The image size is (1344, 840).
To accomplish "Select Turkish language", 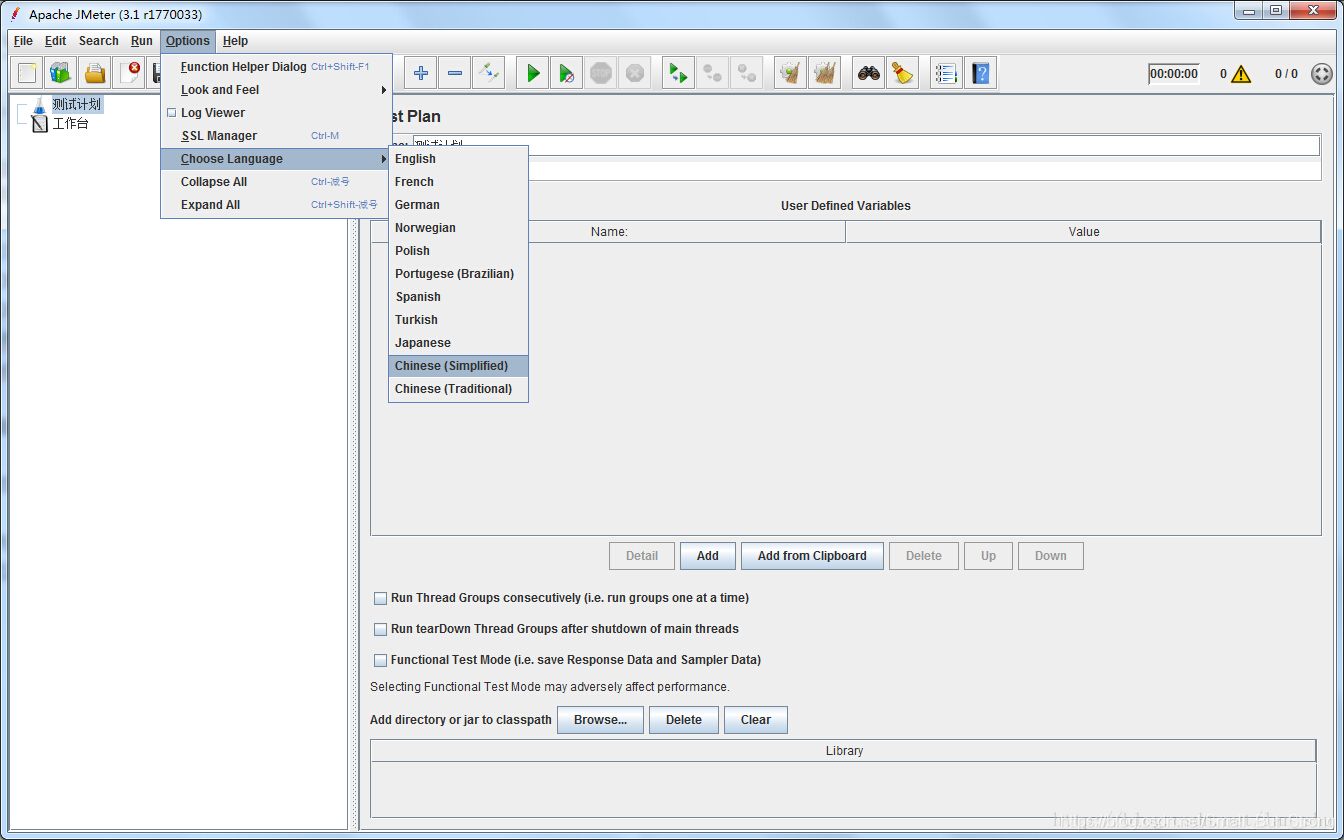I will point(458,320).
